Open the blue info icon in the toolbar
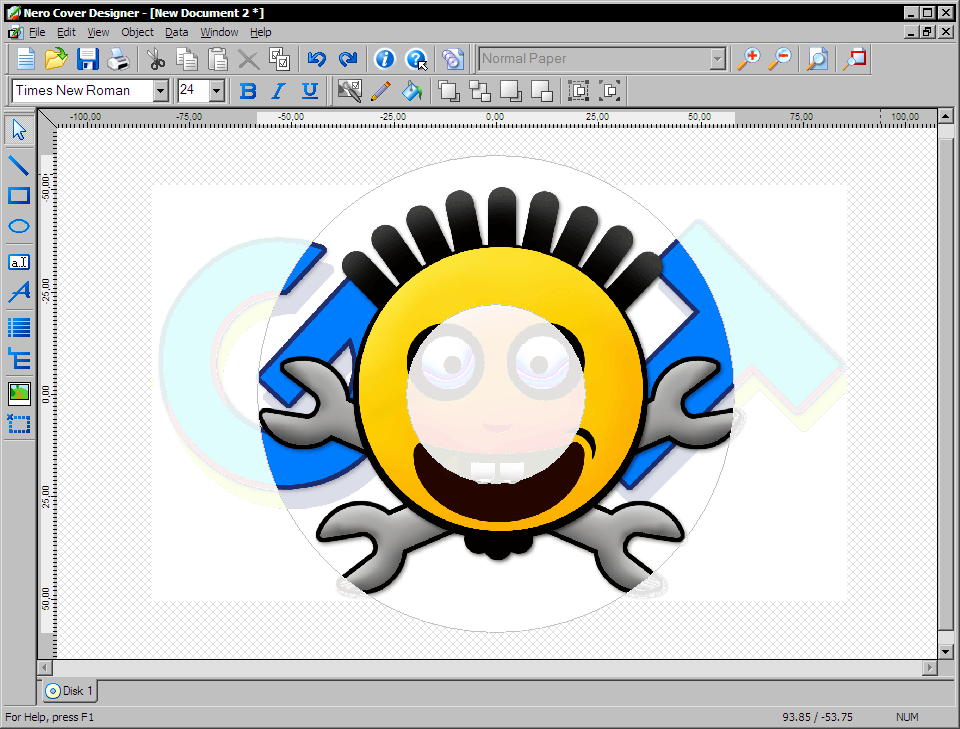Viewport: 960px width, 729px height. click(384, 59)
